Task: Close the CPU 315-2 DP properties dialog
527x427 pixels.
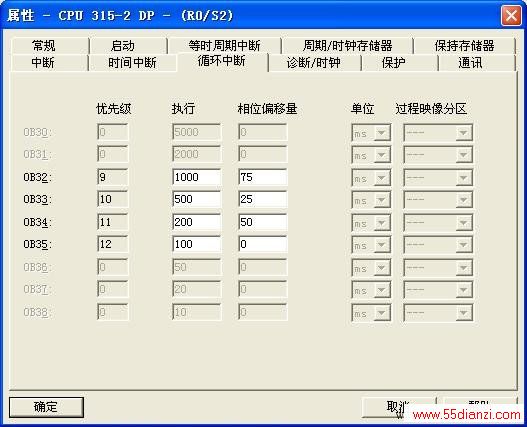Action: [511, 15]
